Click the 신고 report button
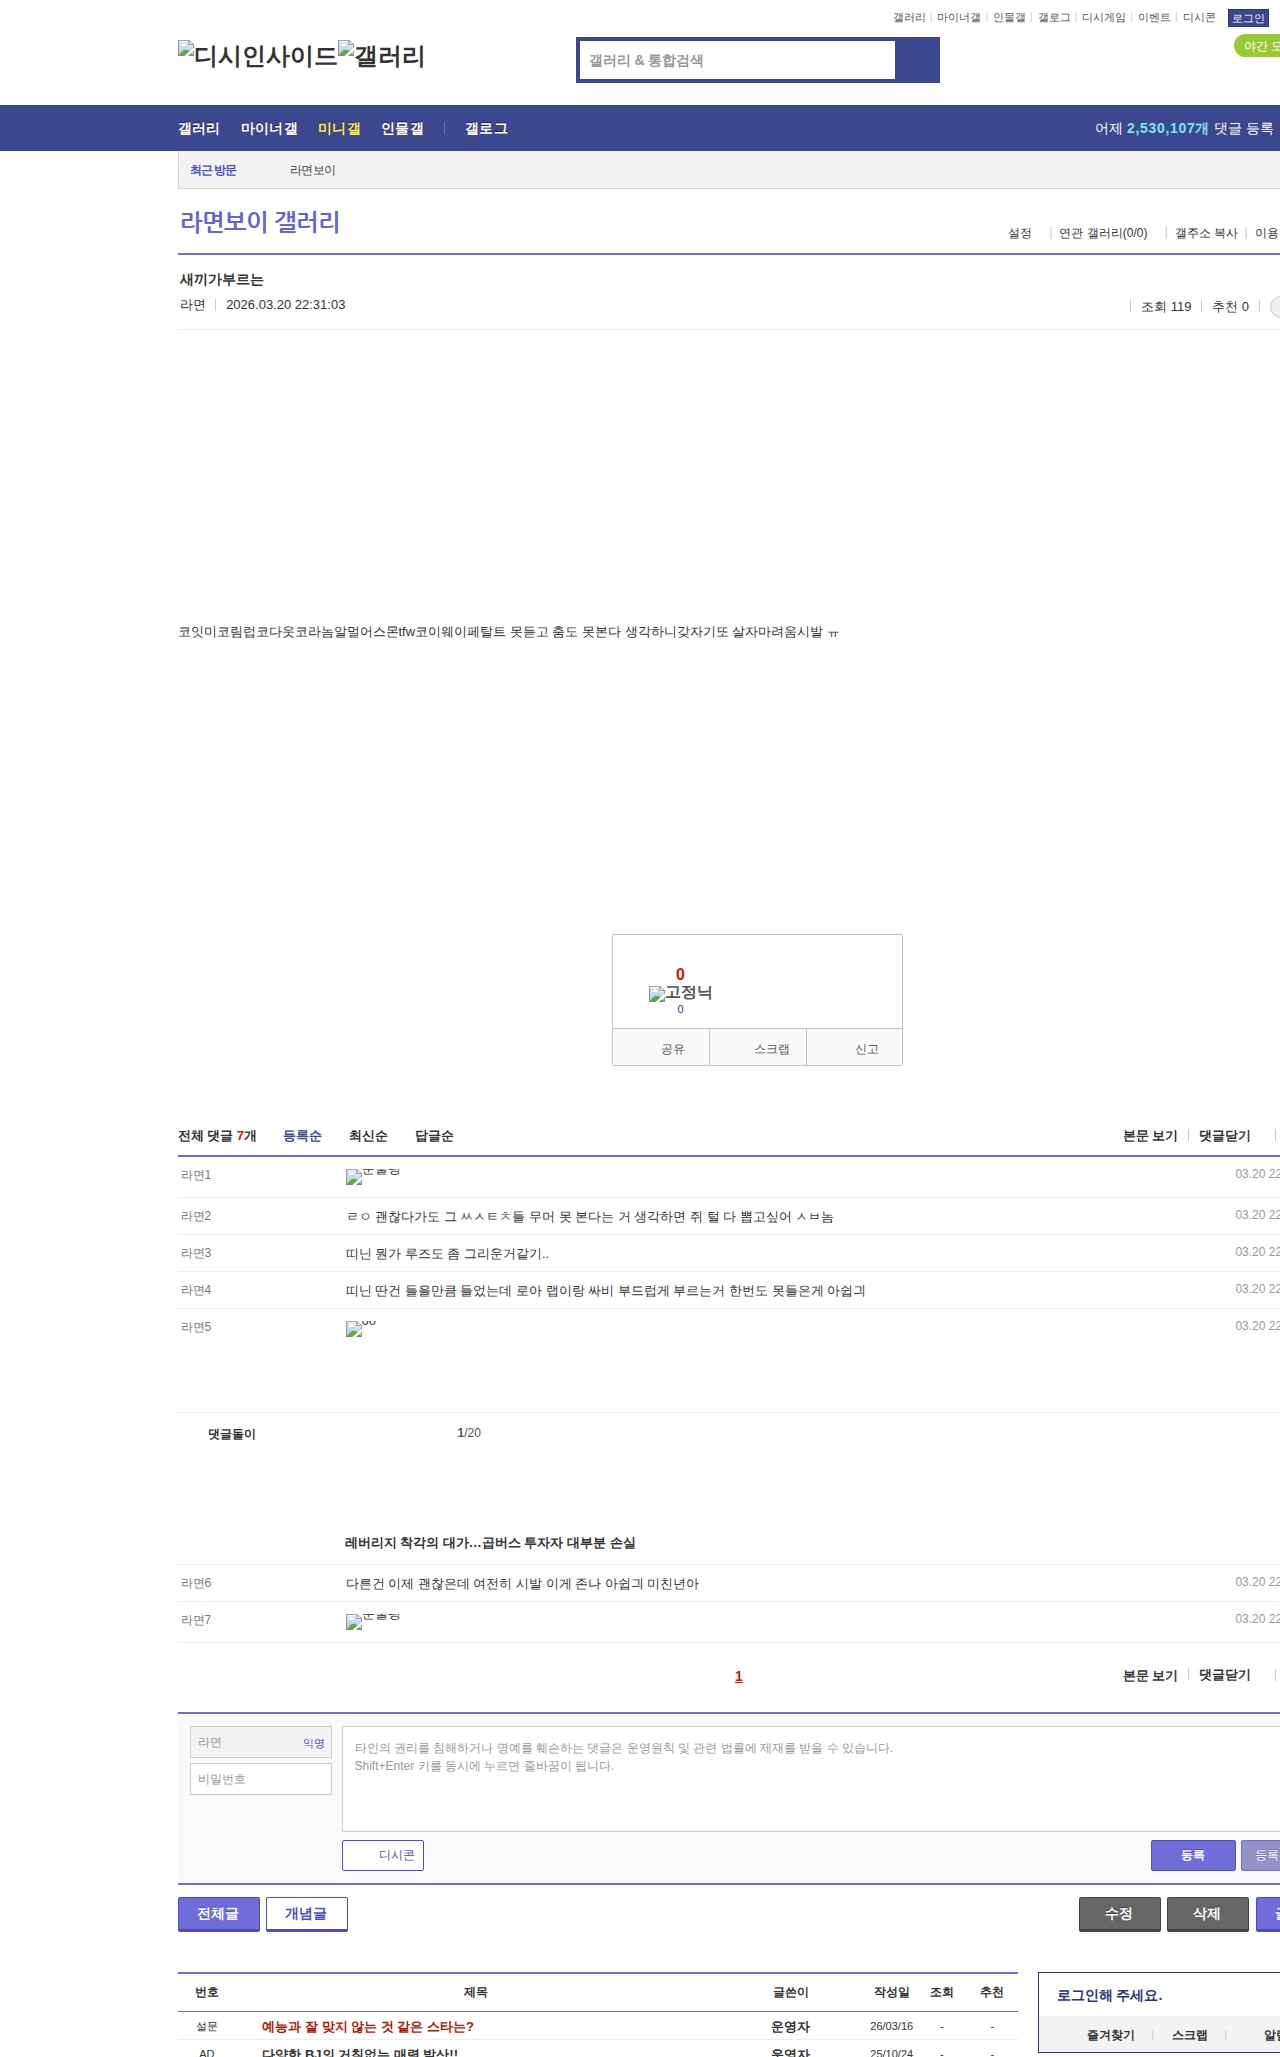 point(866,1049)
